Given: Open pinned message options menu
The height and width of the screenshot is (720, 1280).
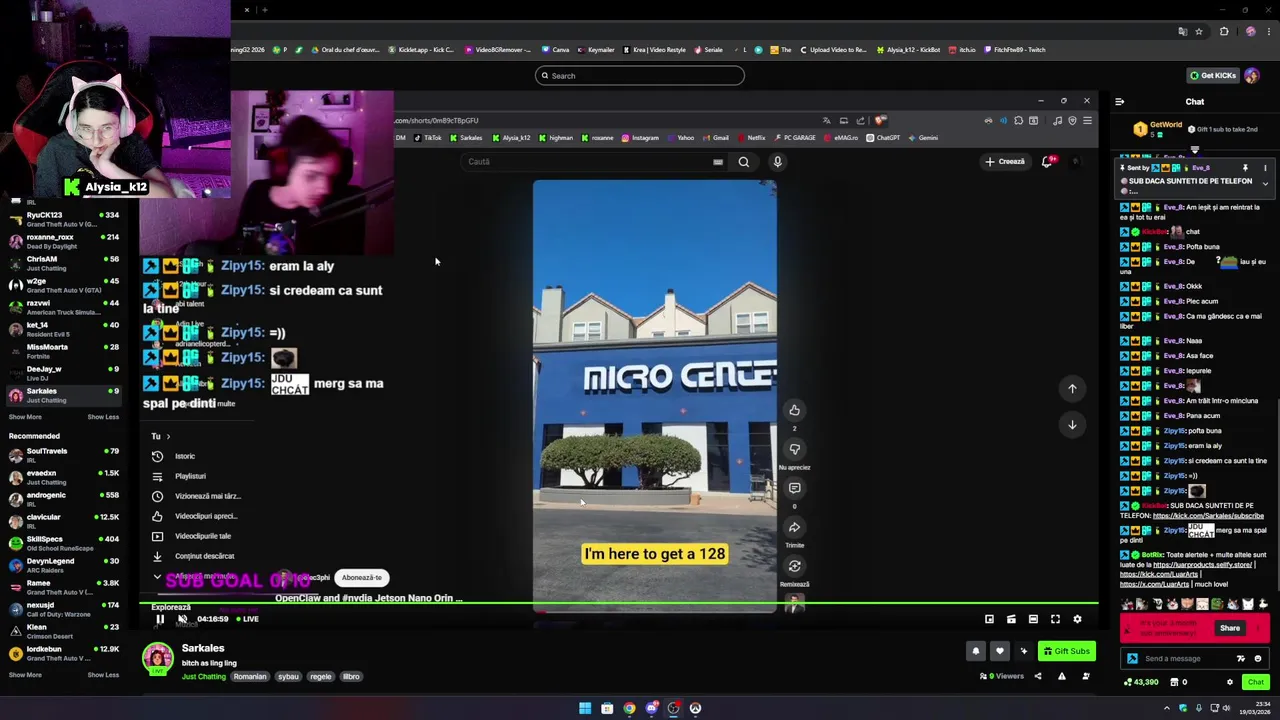Looking at the screenshot, I should (1265, 168).
